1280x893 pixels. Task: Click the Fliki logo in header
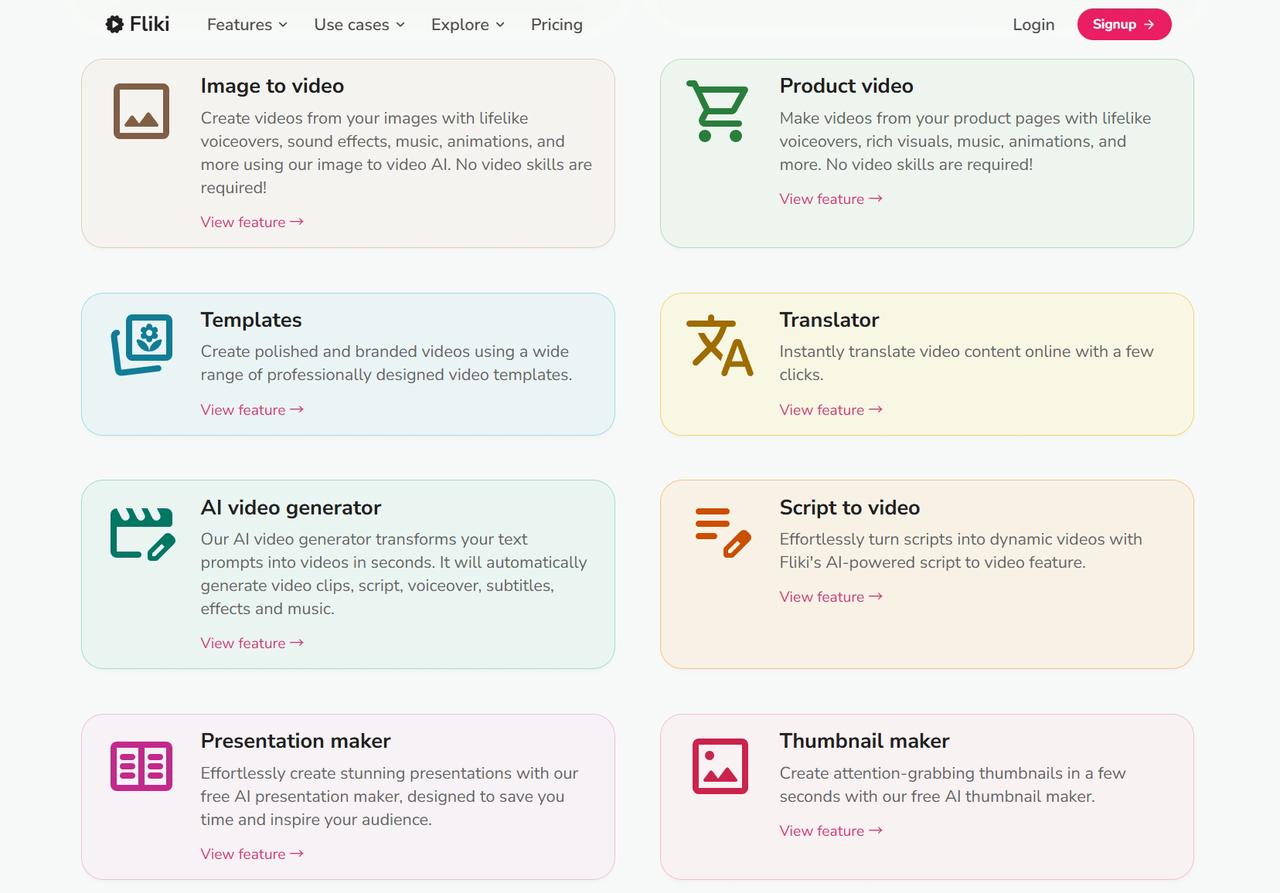coord(138,24)
